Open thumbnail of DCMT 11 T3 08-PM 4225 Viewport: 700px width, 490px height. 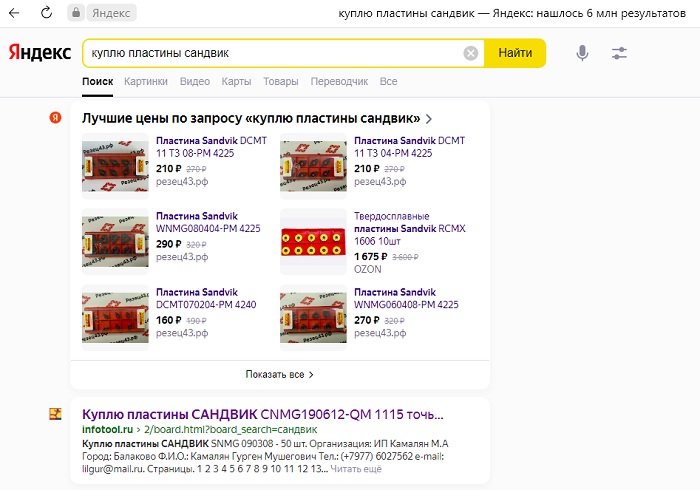pyautogui.click(x=115, y=166)
